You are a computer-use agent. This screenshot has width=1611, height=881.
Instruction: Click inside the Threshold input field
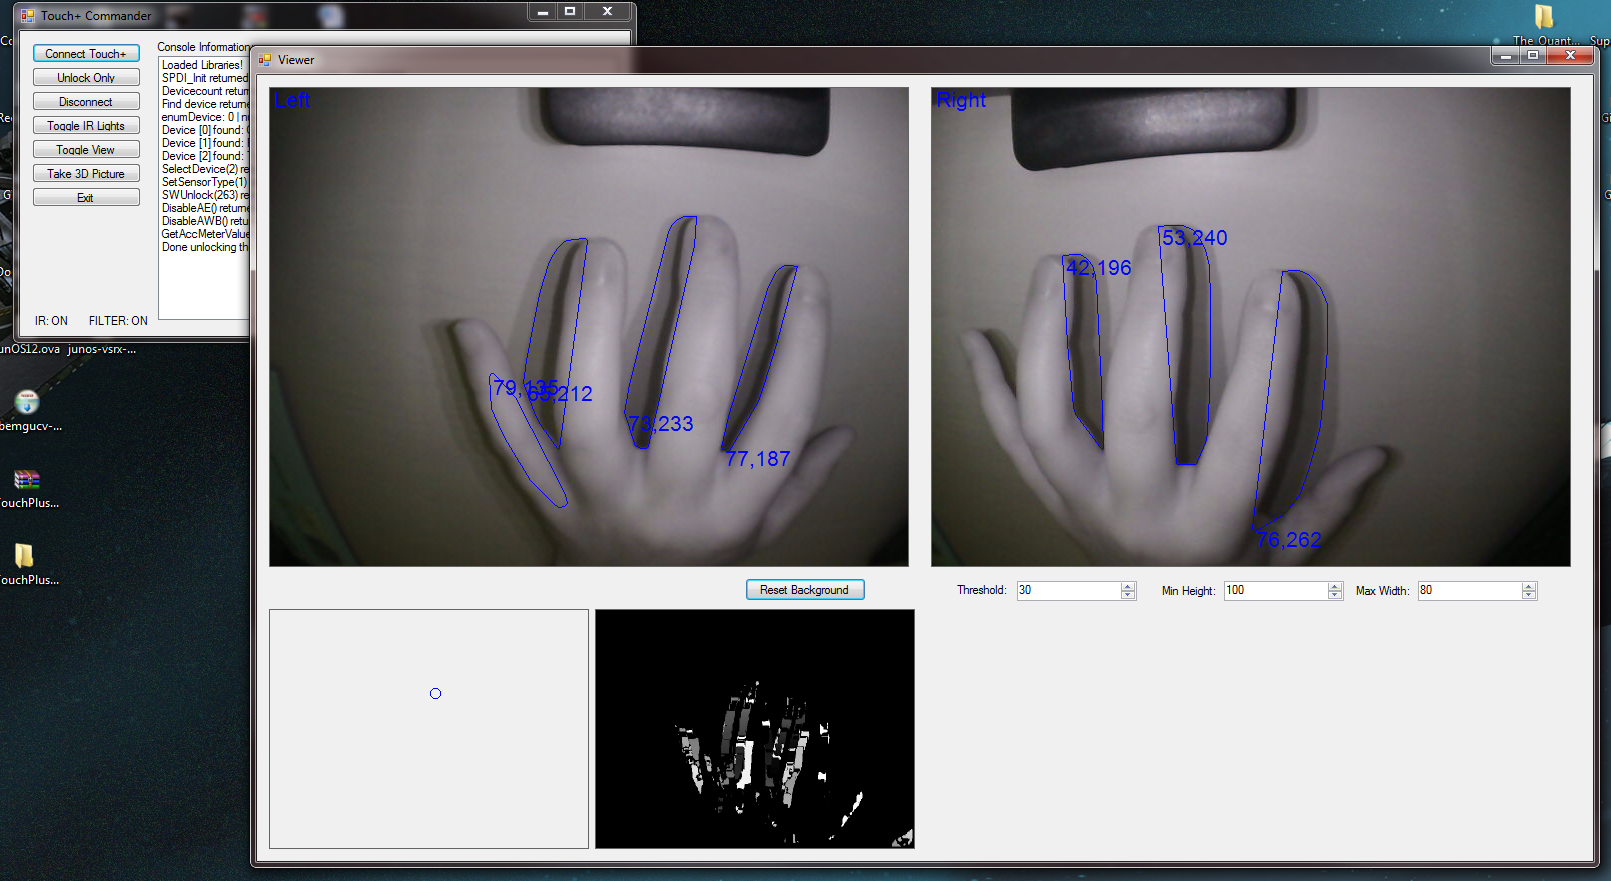point(1068,590)
